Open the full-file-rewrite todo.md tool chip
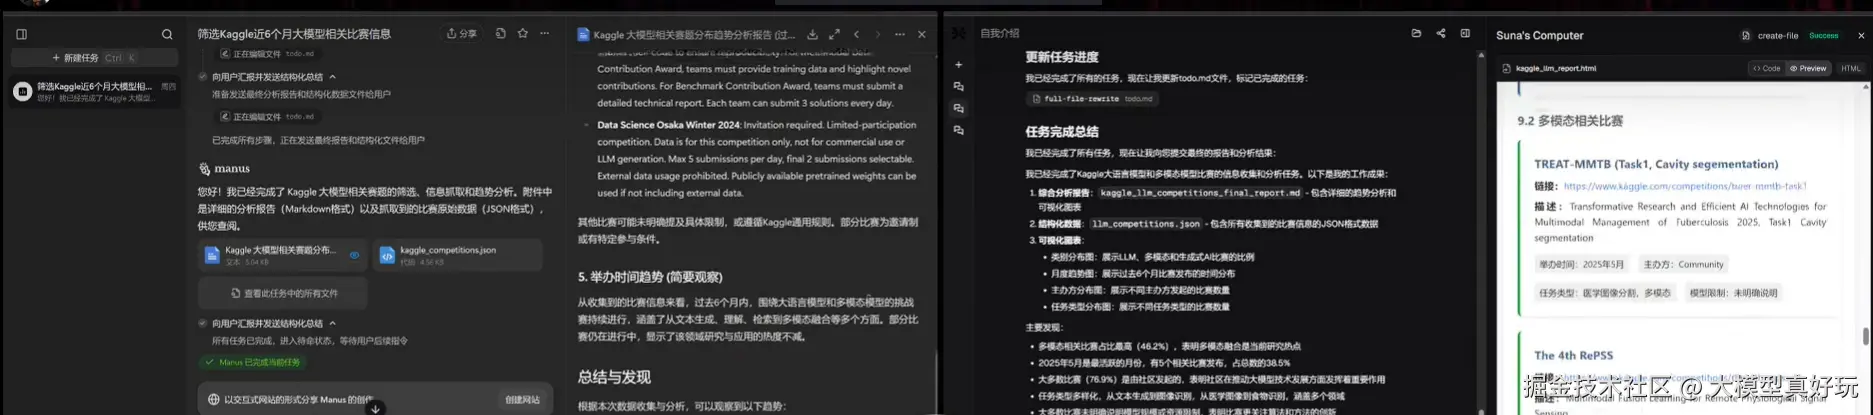Image resolution: width=1873 pixels, height=415 pixels. [x=1092, y=99]
